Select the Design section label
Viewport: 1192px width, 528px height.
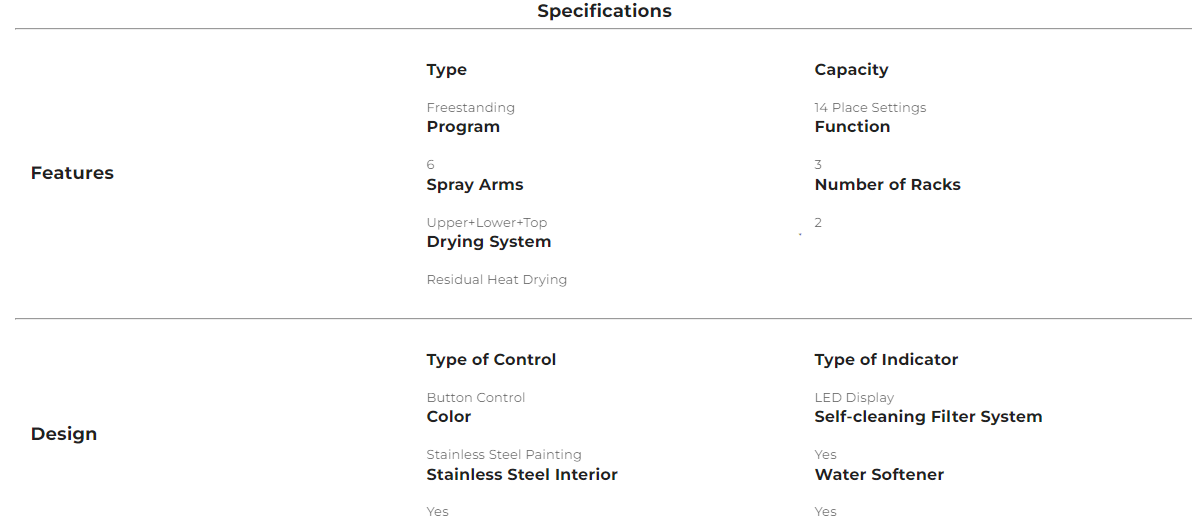click(64, 434)
